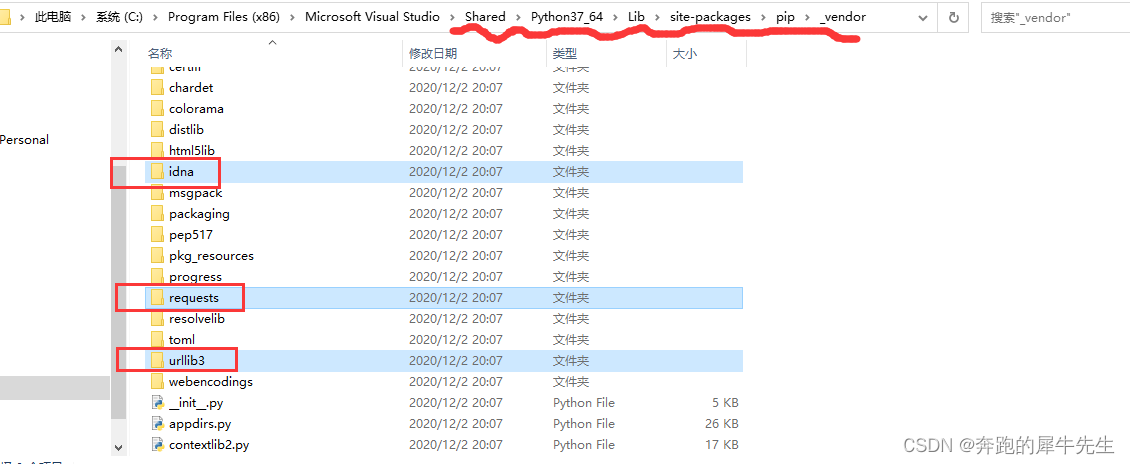
Task: Click 17 KB size of contextlib2.py
Action: 724,445
